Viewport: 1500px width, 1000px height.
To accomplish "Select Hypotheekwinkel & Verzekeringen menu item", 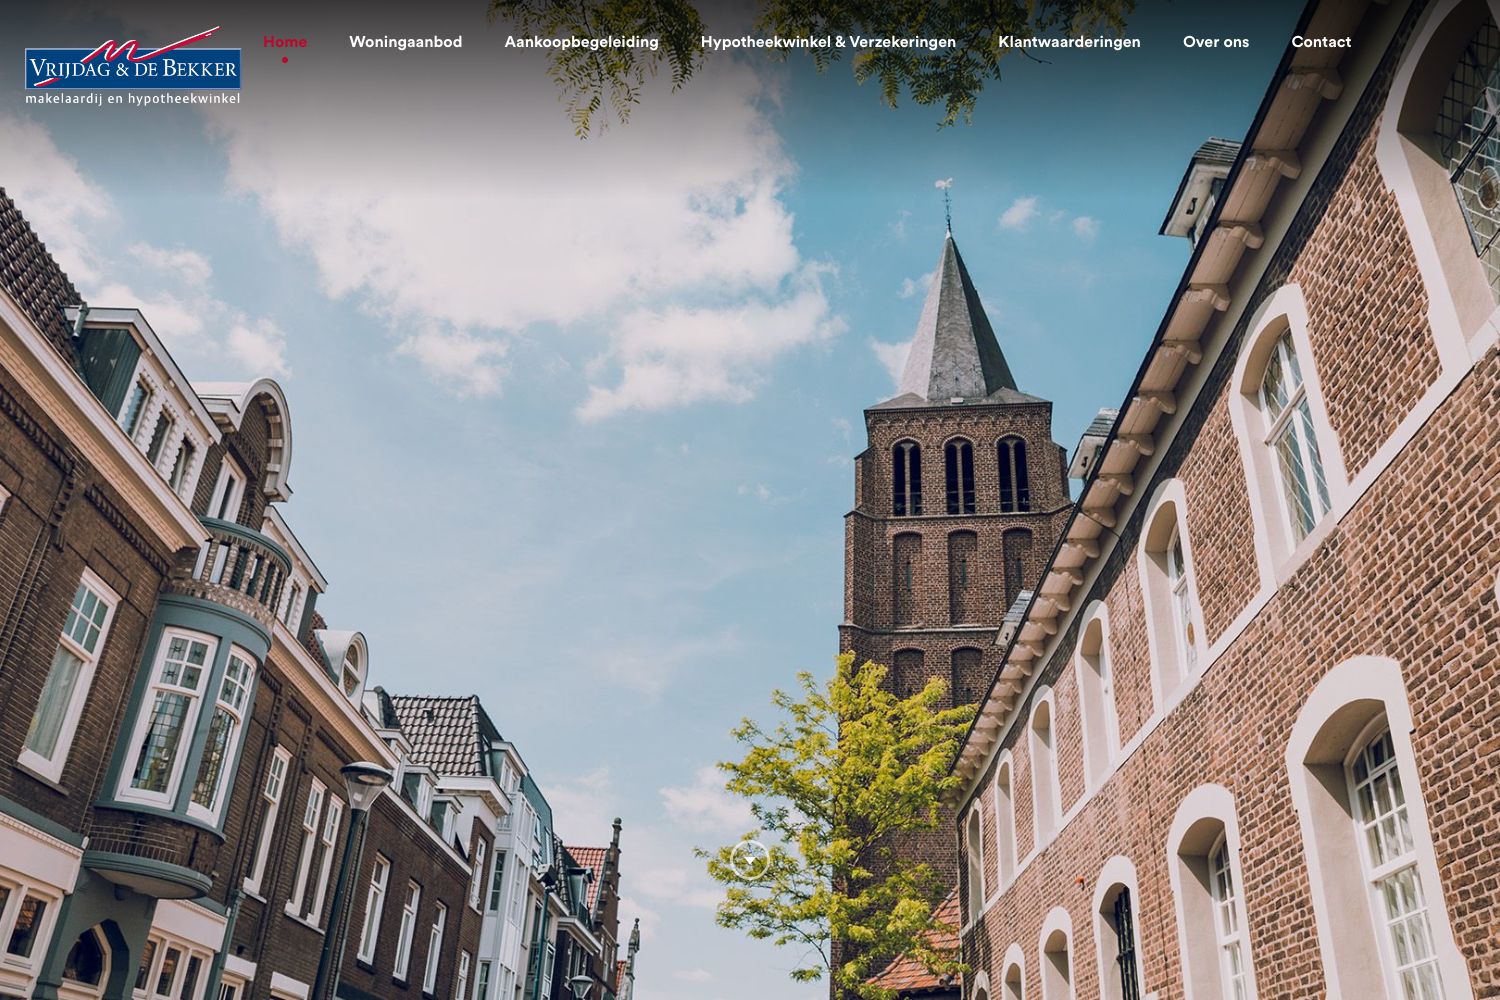I will tap(828, 42).
